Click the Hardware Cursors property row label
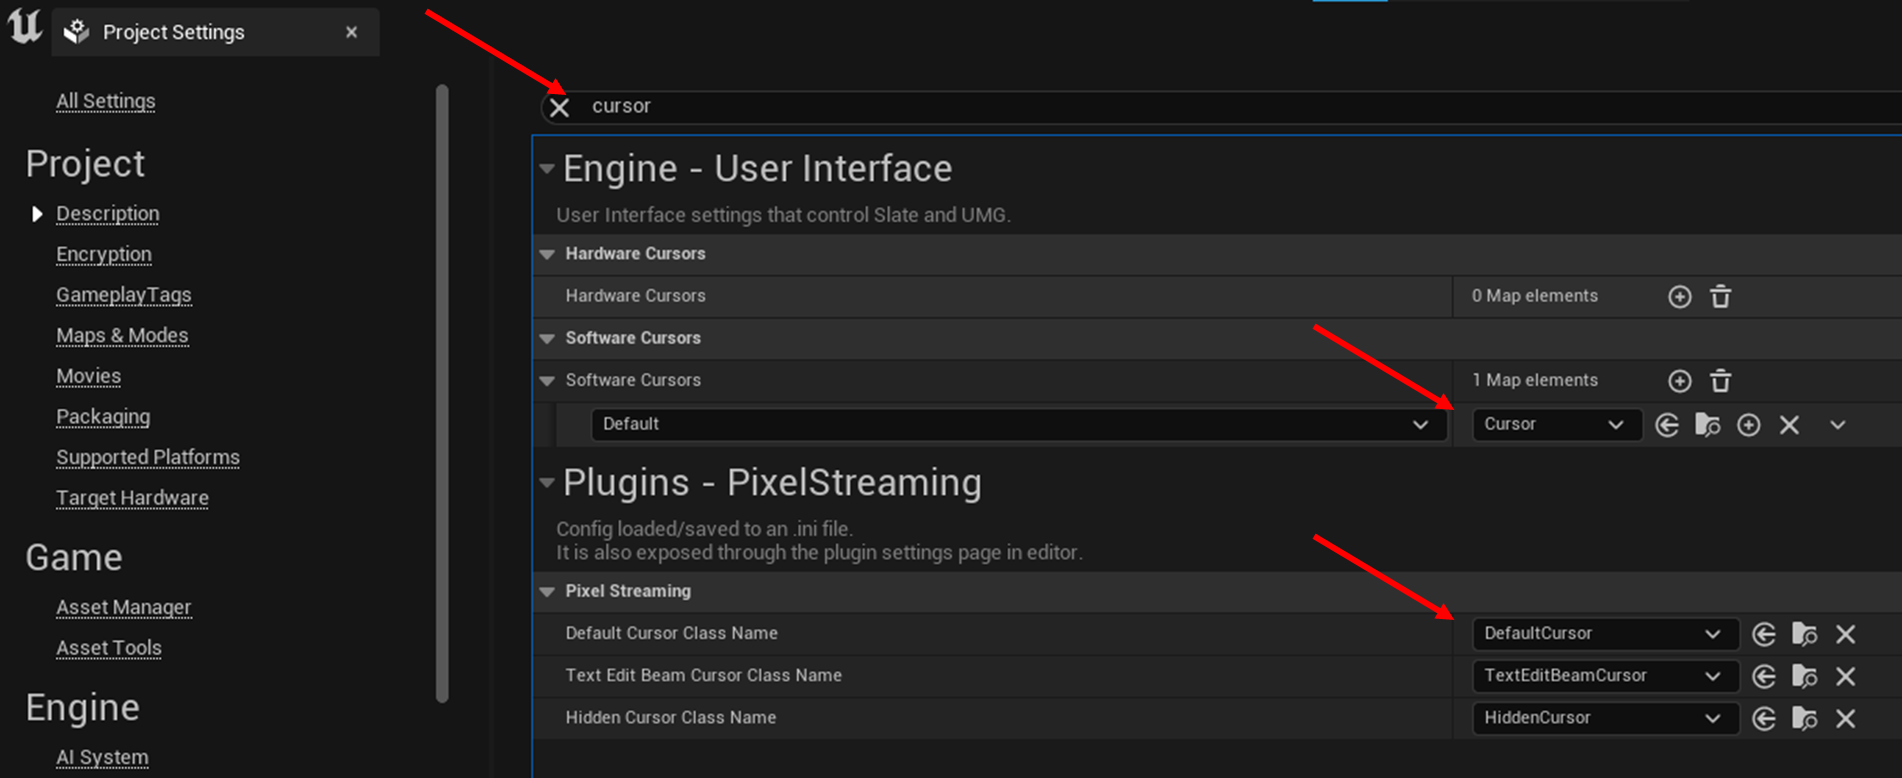Screen dimensions: 1902x778 (x=636, y=296)
